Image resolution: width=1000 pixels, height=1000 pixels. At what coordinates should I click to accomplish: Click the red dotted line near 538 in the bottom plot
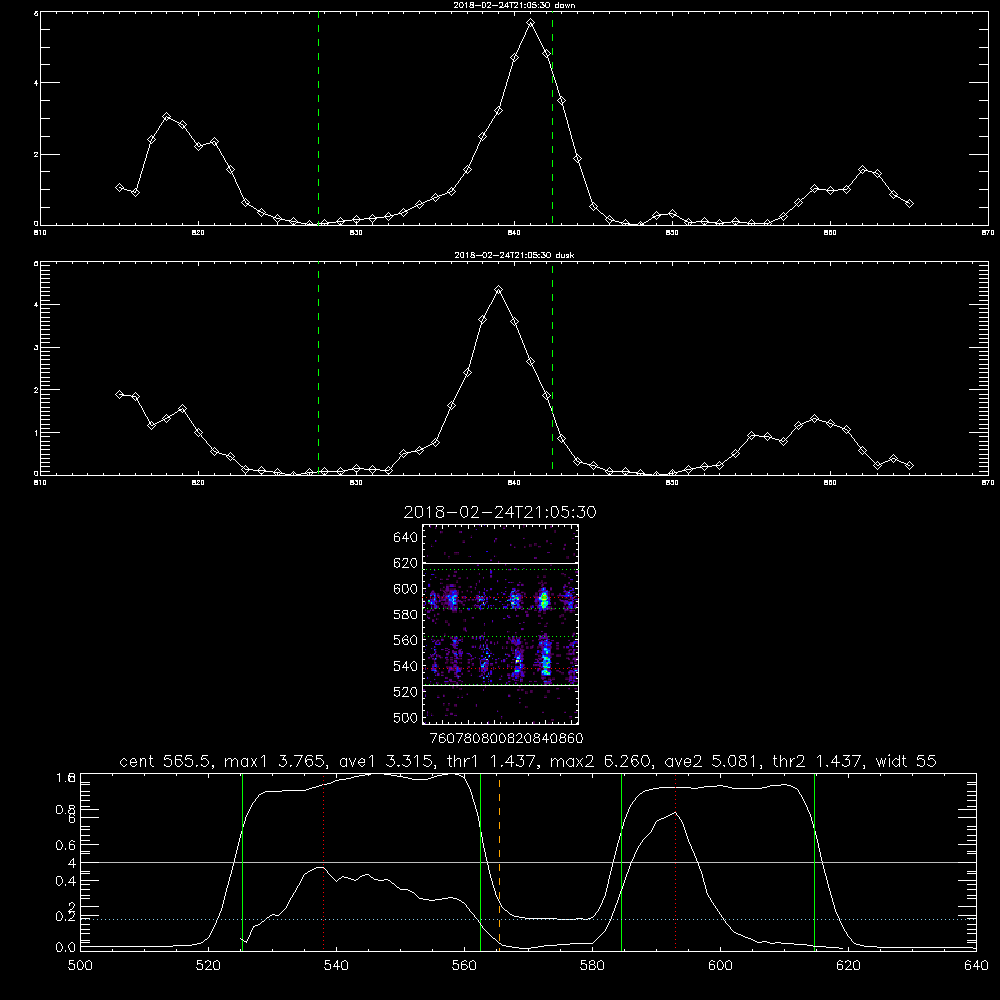(x=323, y=862)
